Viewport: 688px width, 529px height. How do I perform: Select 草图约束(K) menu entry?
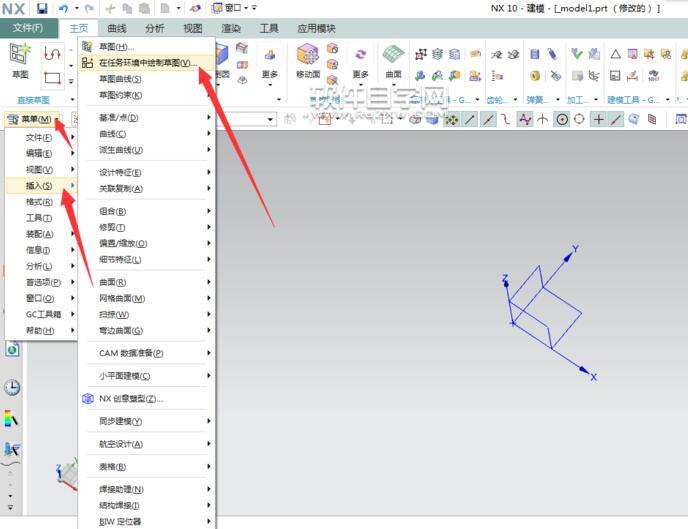(147, 95)
